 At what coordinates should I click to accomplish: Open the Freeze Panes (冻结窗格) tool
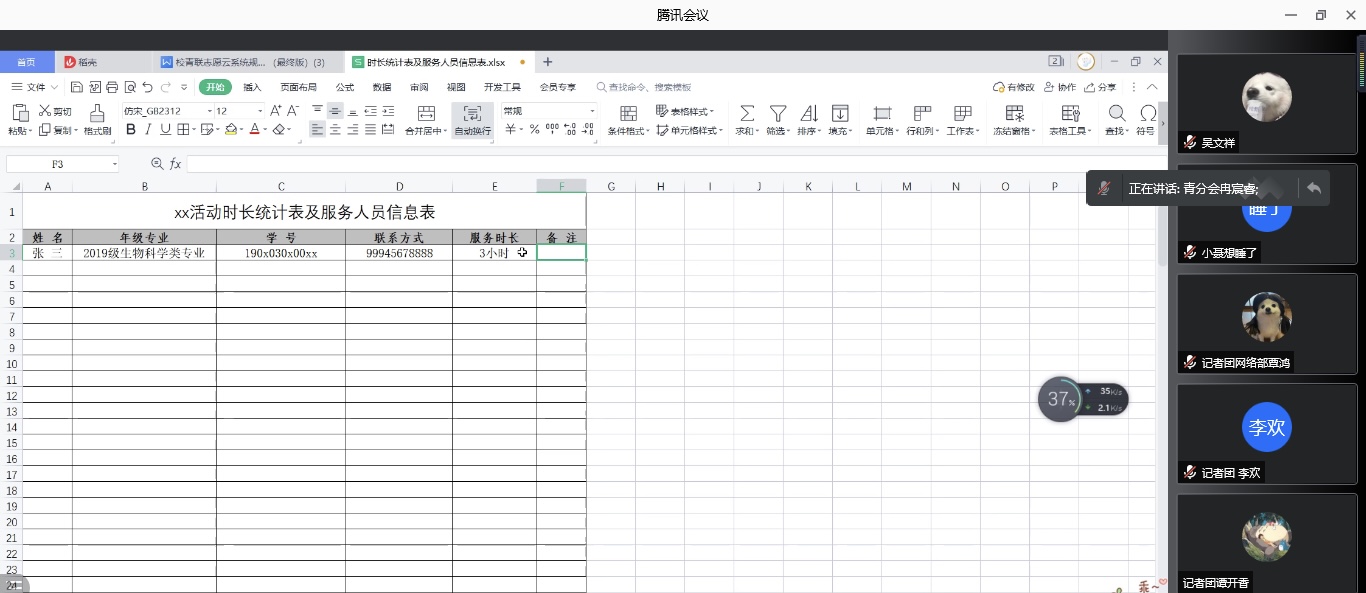pyautogui.click(x=1014, y=113)
